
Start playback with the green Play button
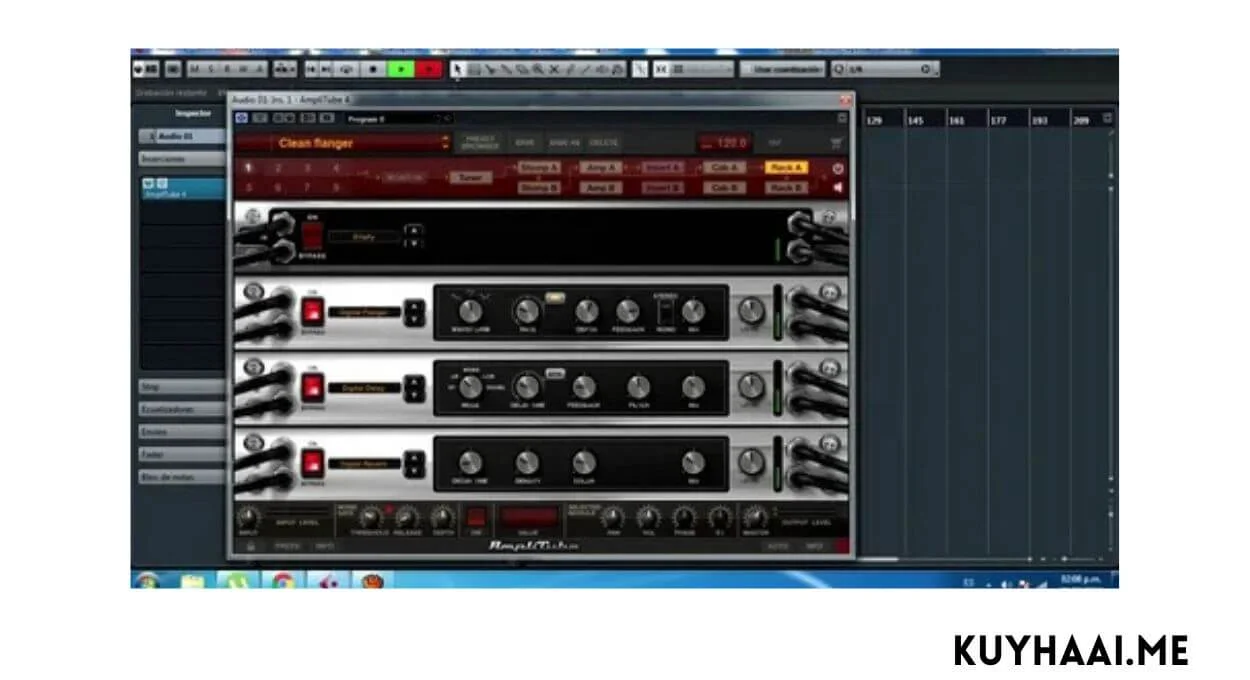point(401,69)
